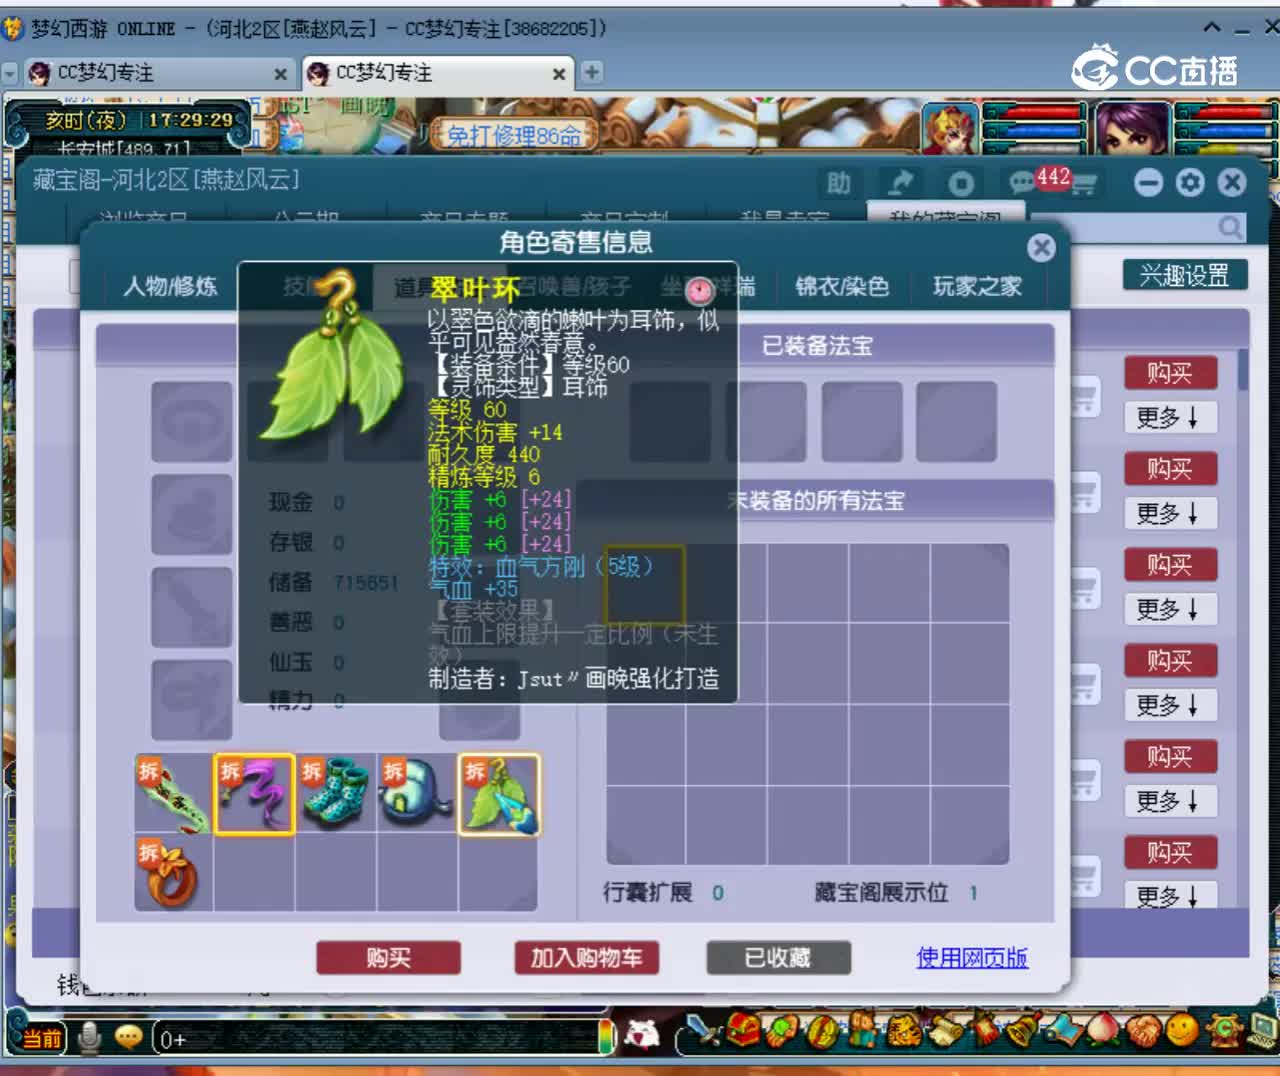Image resolution: width=1280 pixels, height=1076 pixels.
Task: Expand the first 更多 dropdown in list
Action: tap(1170, 417)
